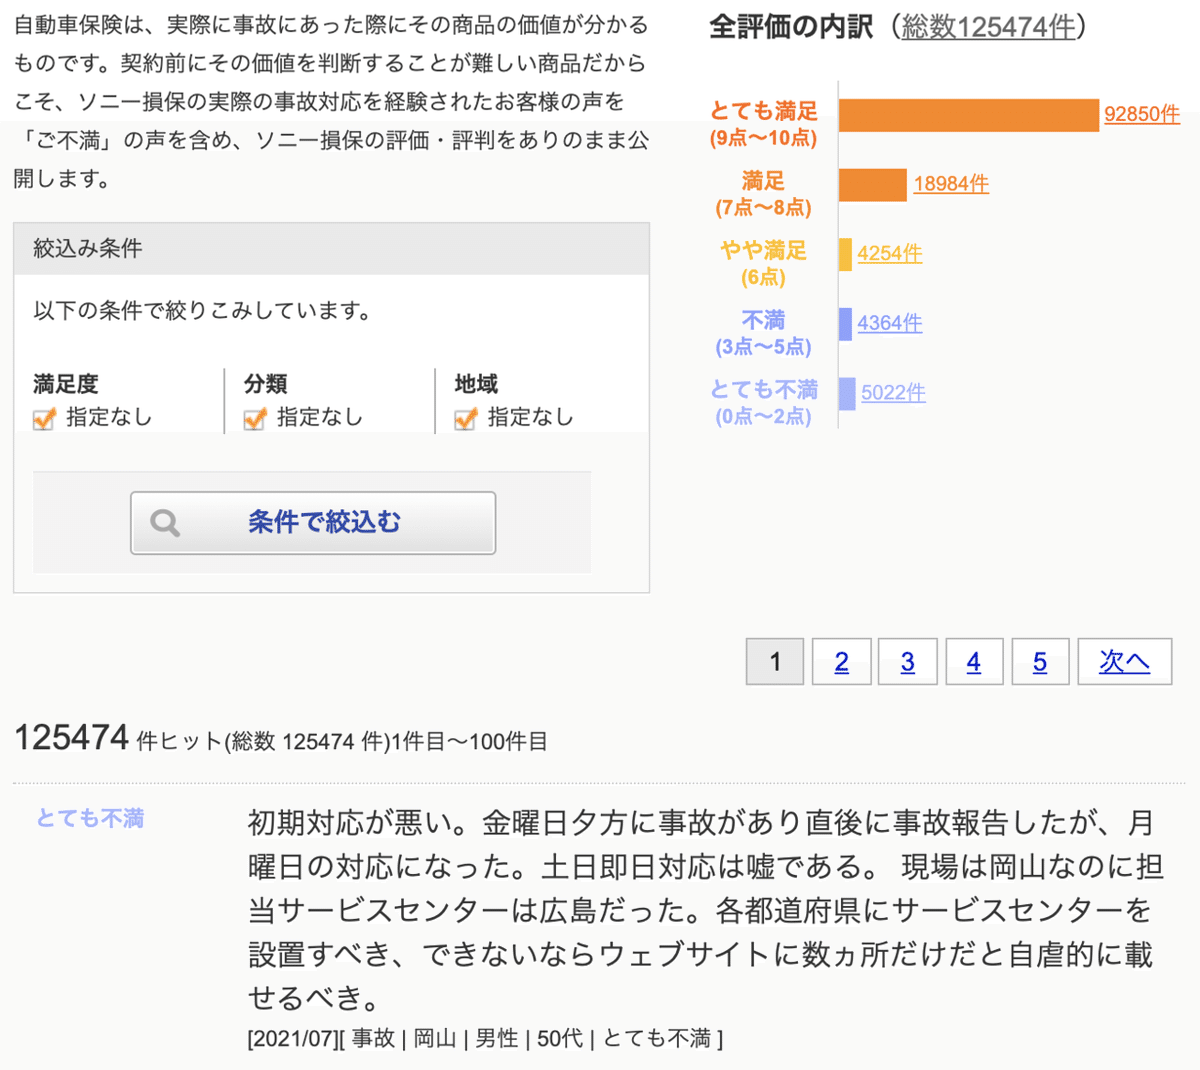Click the yellow やや満足 bar
The height and width of the screenshot is (1070, 1200).
coord(845,254)
